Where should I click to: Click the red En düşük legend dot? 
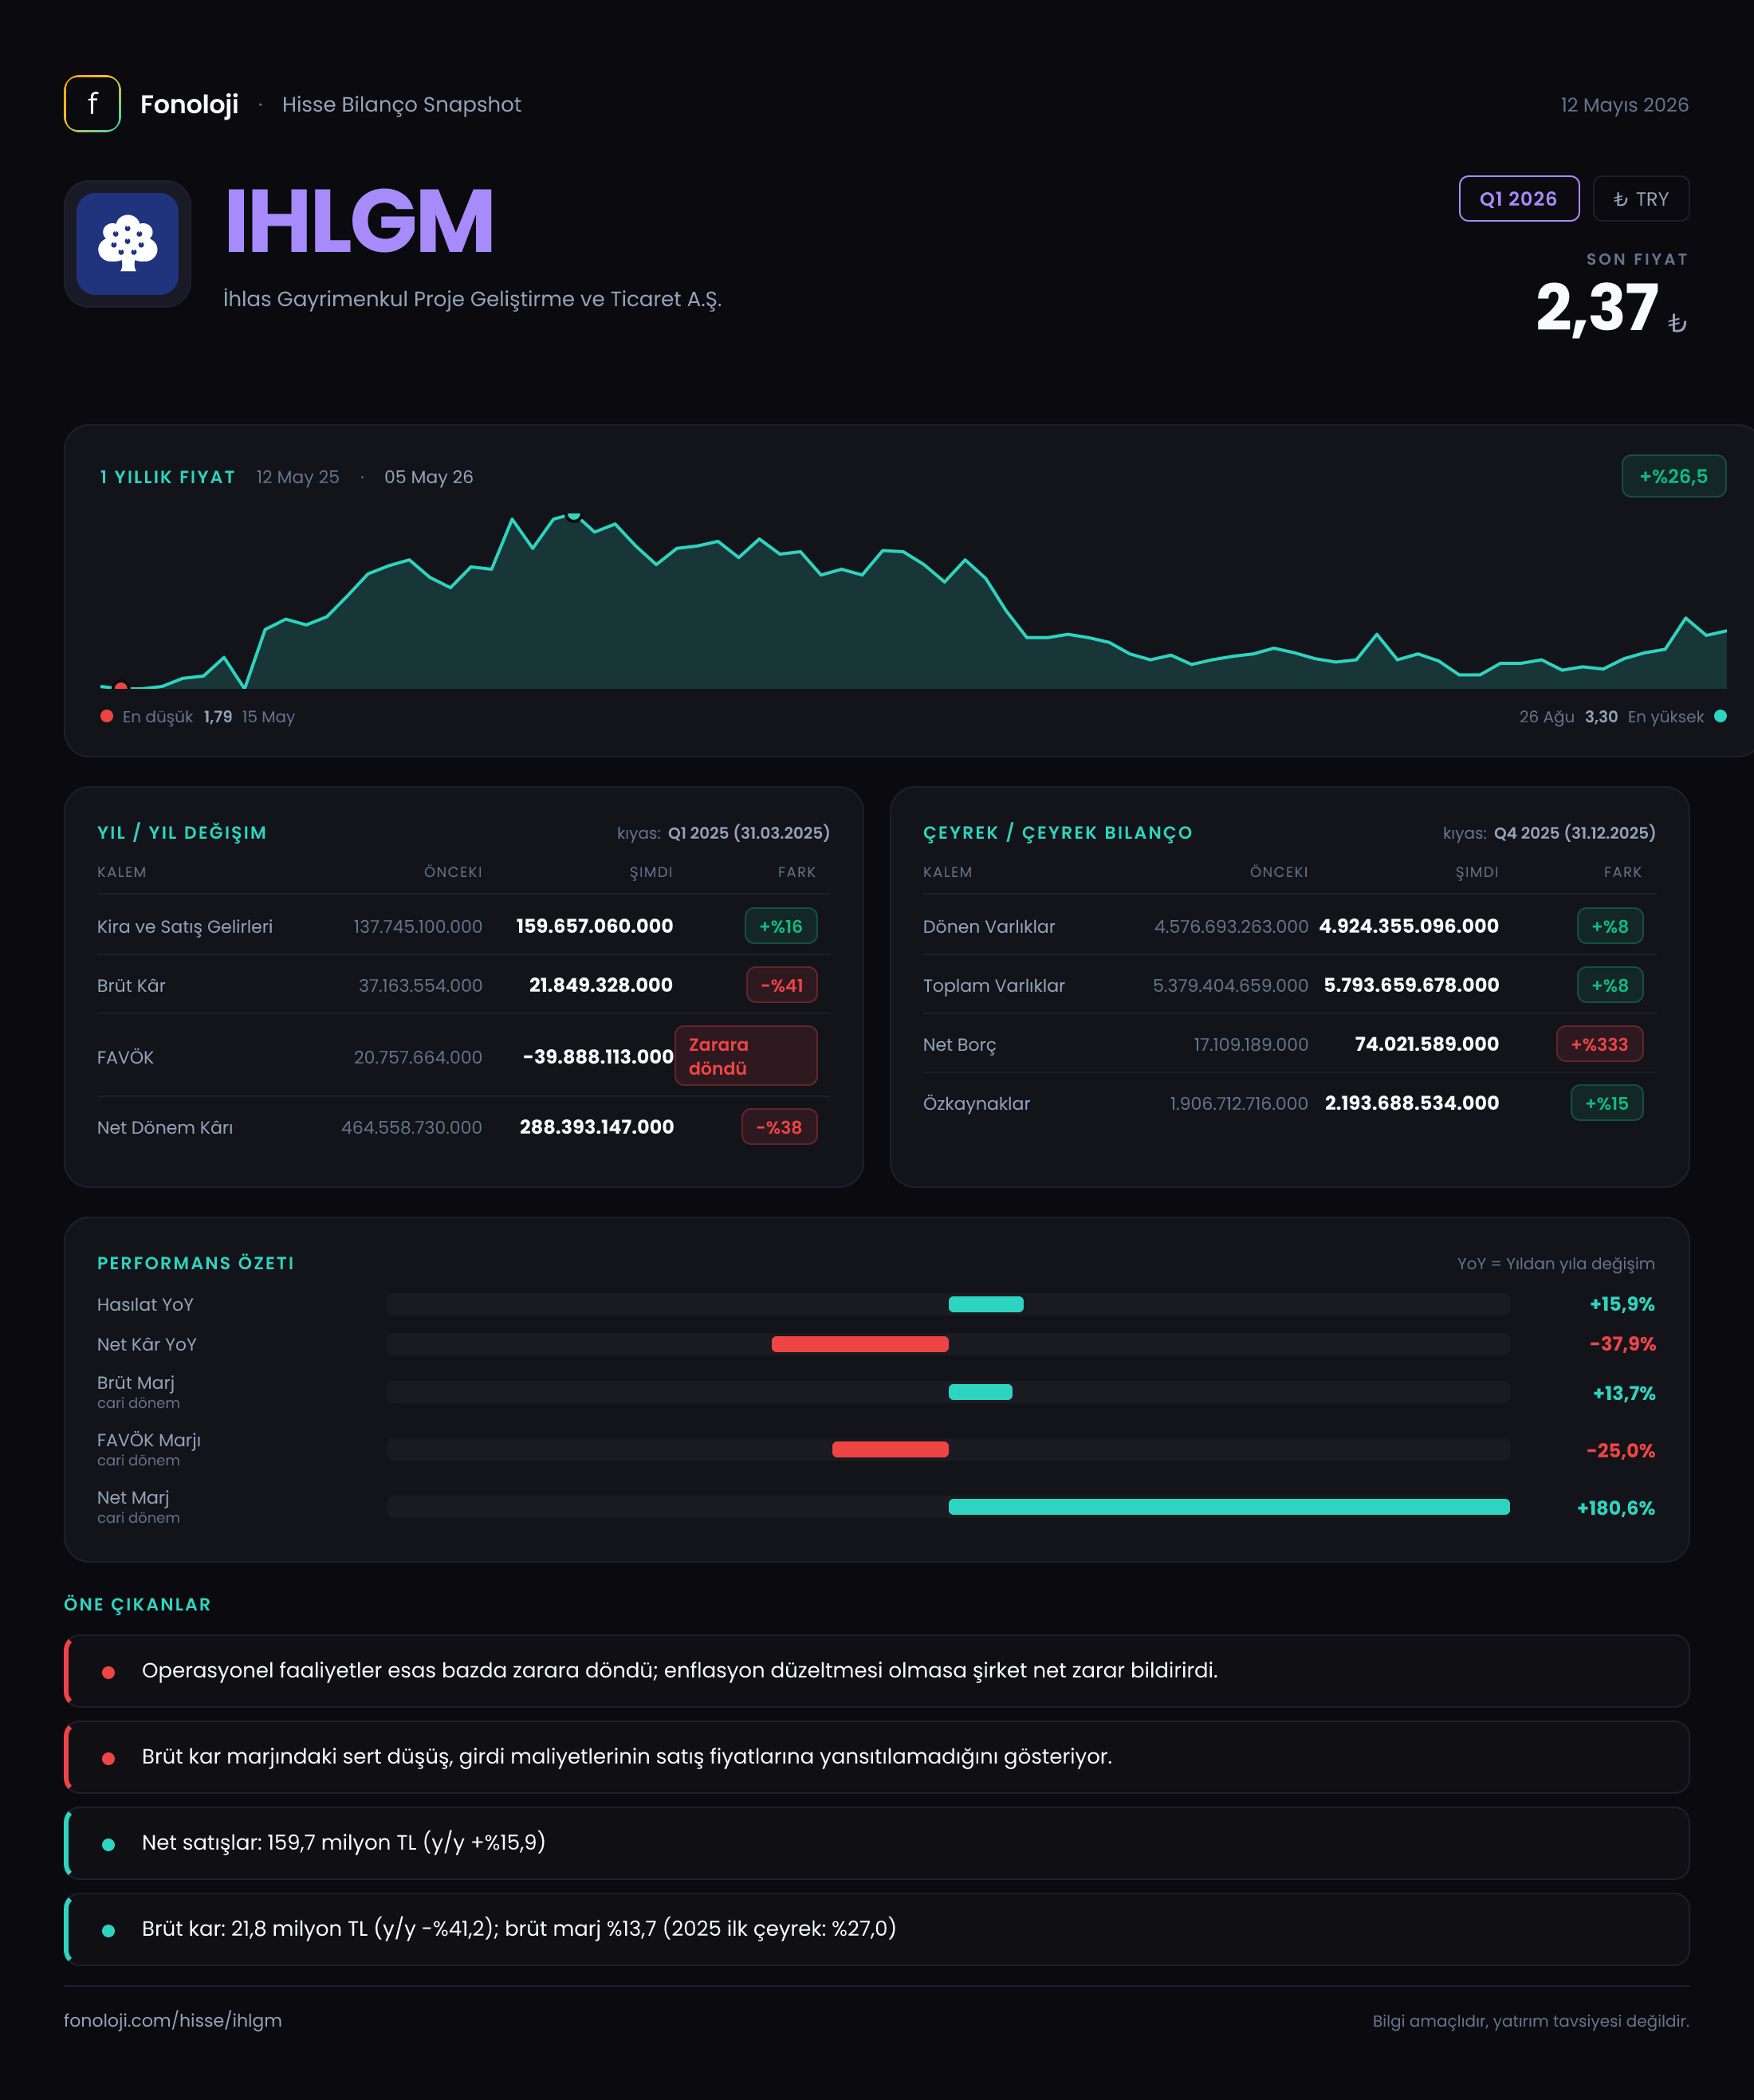(107, 716)
